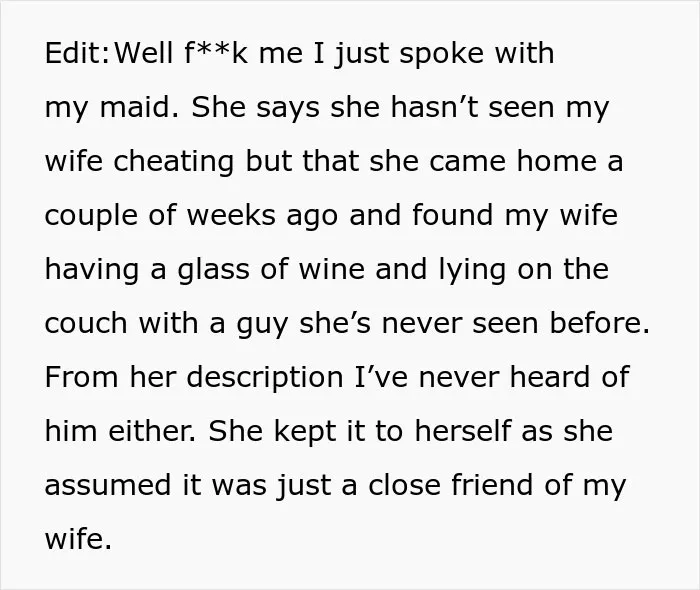Click the phrase 'just spoke with'
This screenshot has height=590, width=700.
[444, 54]
